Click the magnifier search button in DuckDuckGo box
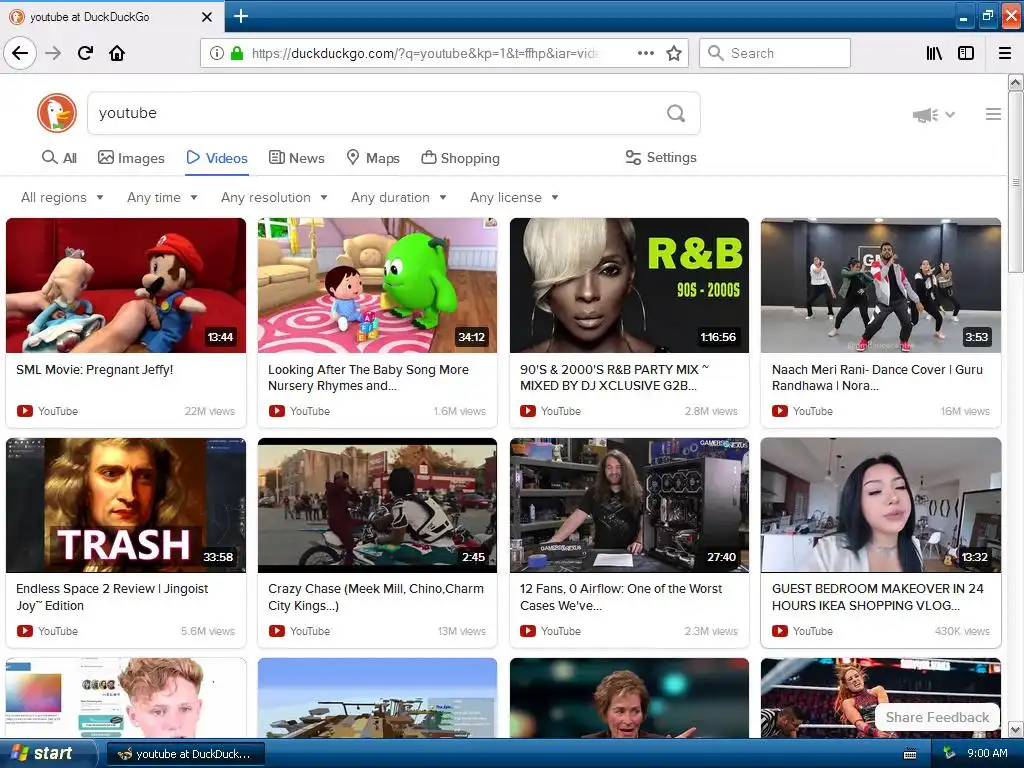This screenshot has height=768, width=1024. 676,114
